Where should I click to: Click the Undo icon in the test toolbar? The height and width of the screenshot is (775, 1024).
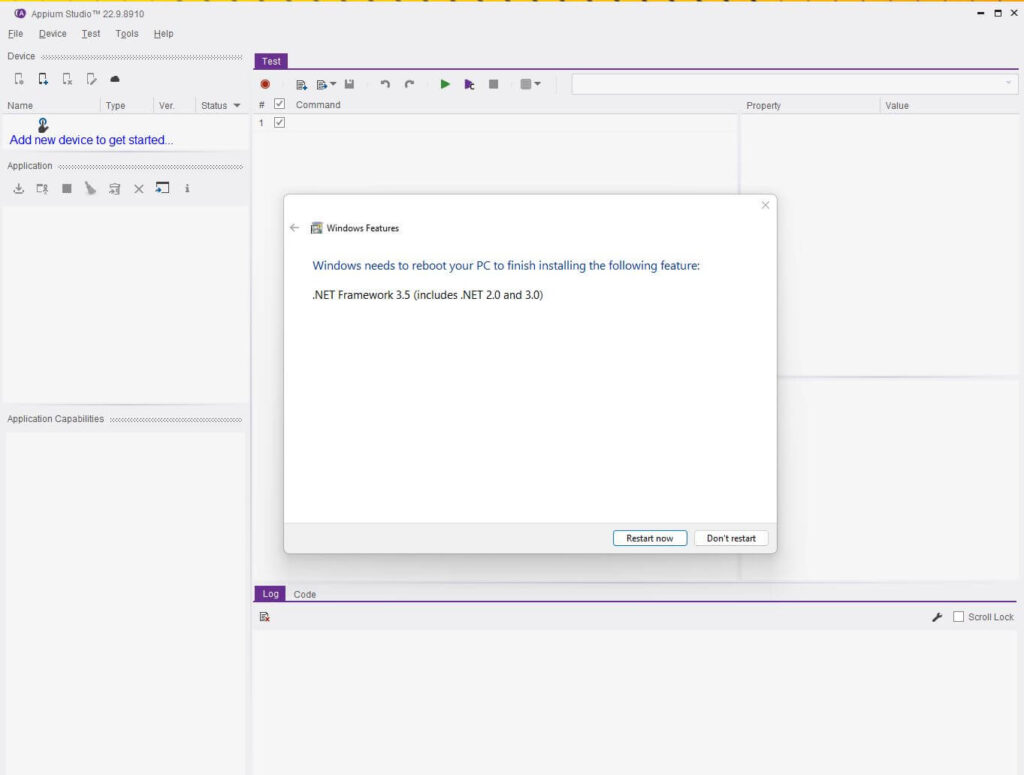(x=385, y=84)
